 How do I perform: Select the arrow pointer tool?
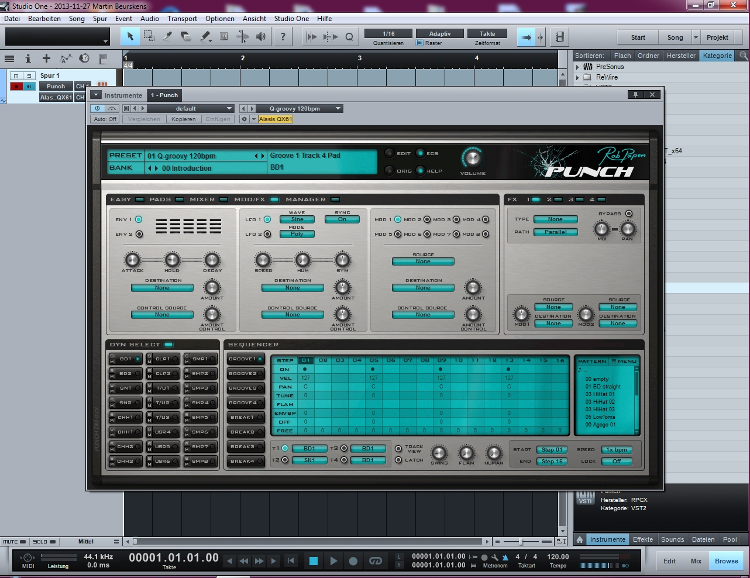point(130,36)
